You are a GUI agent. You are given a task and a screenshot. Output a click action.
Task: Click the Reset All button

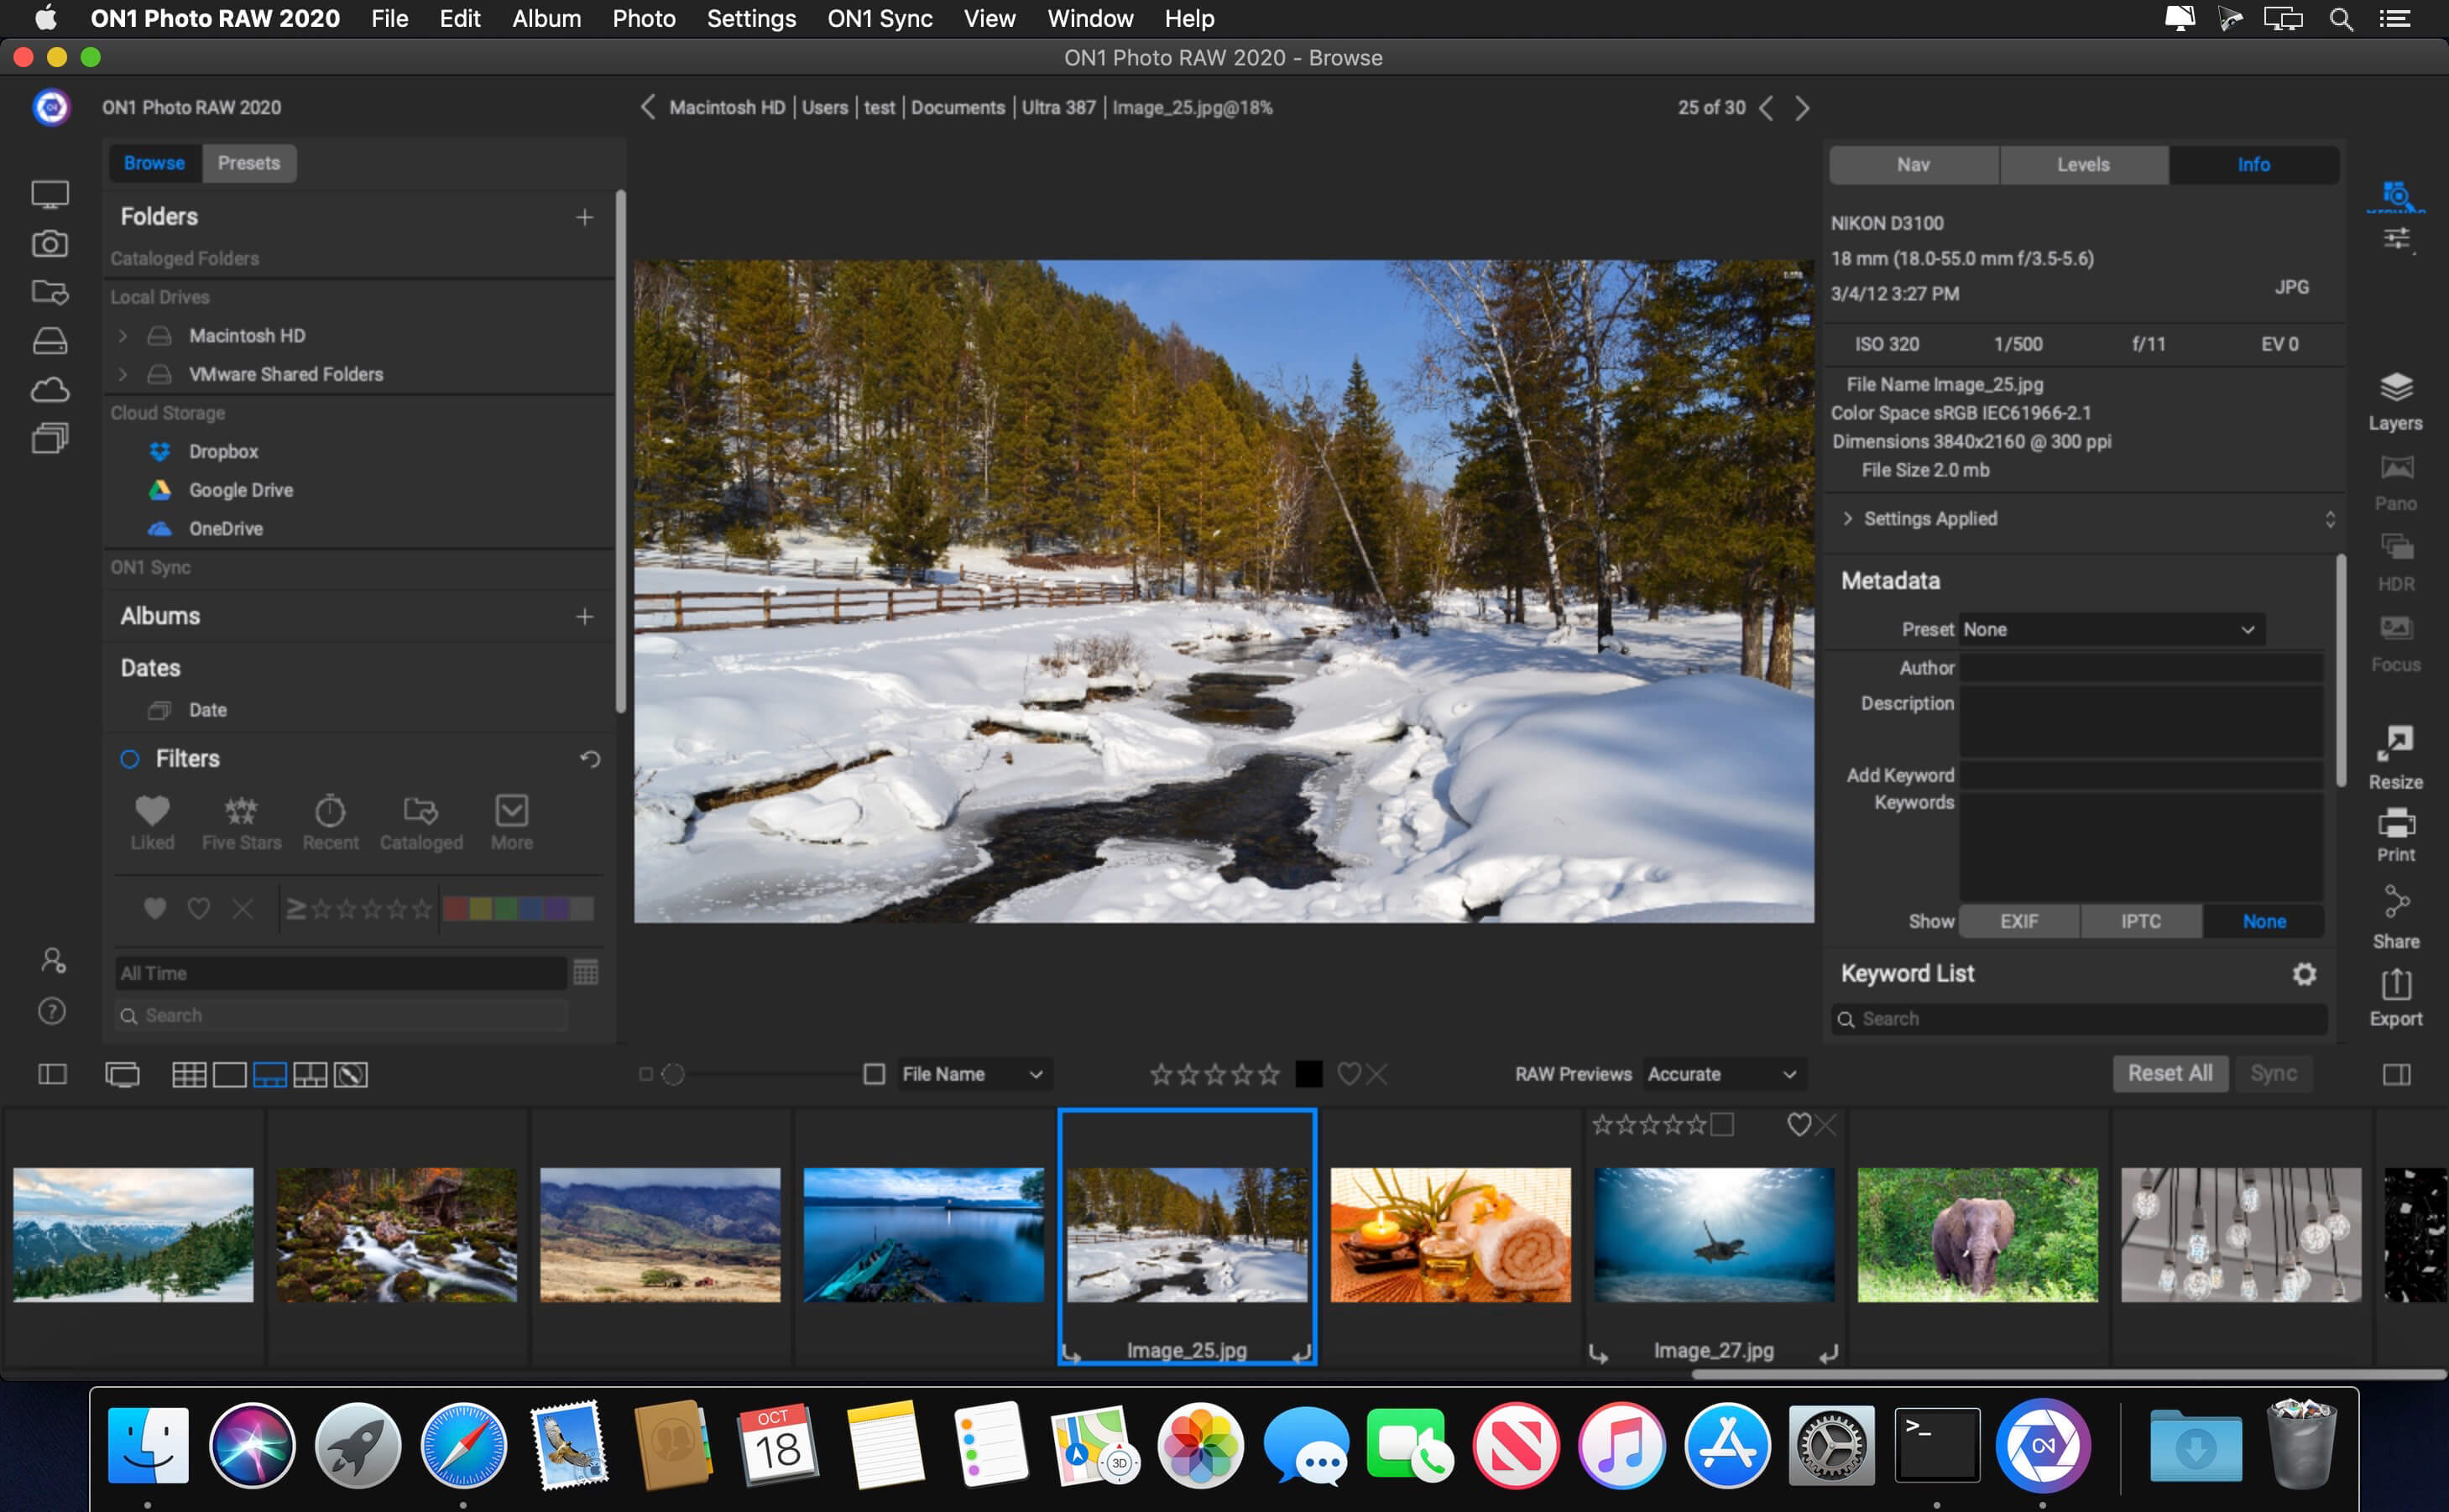2169,1073
